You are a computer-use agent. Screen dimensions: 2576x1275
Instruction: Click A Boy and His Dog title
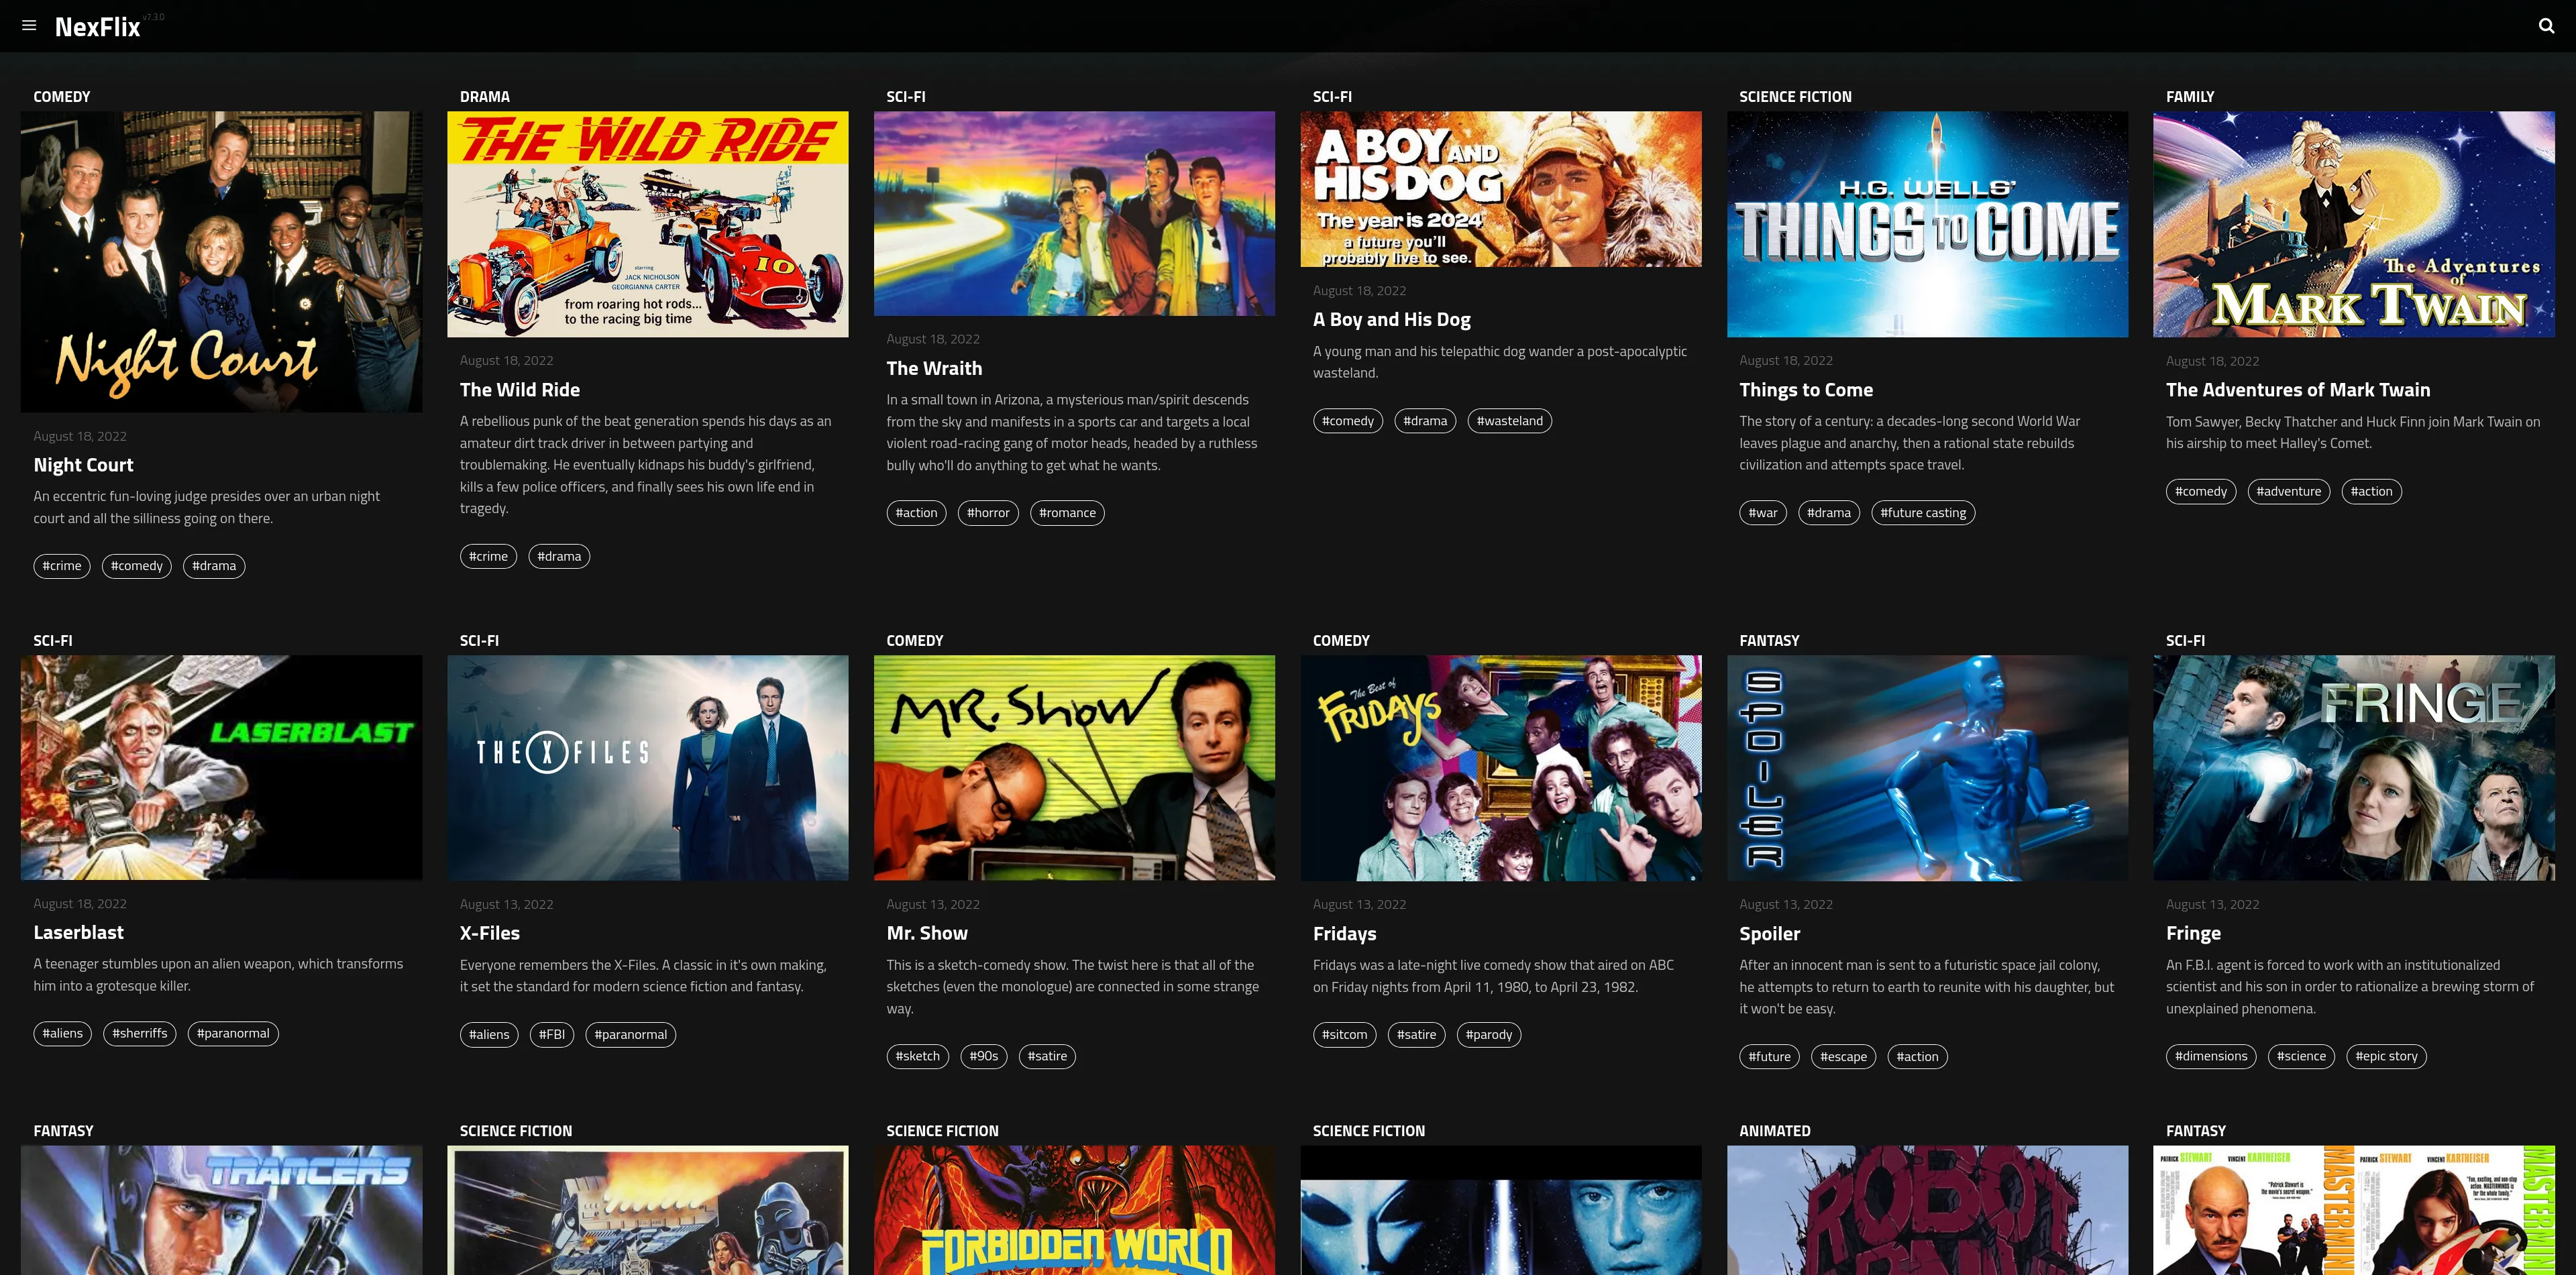pyautogui.click(x=1391, y=320)
